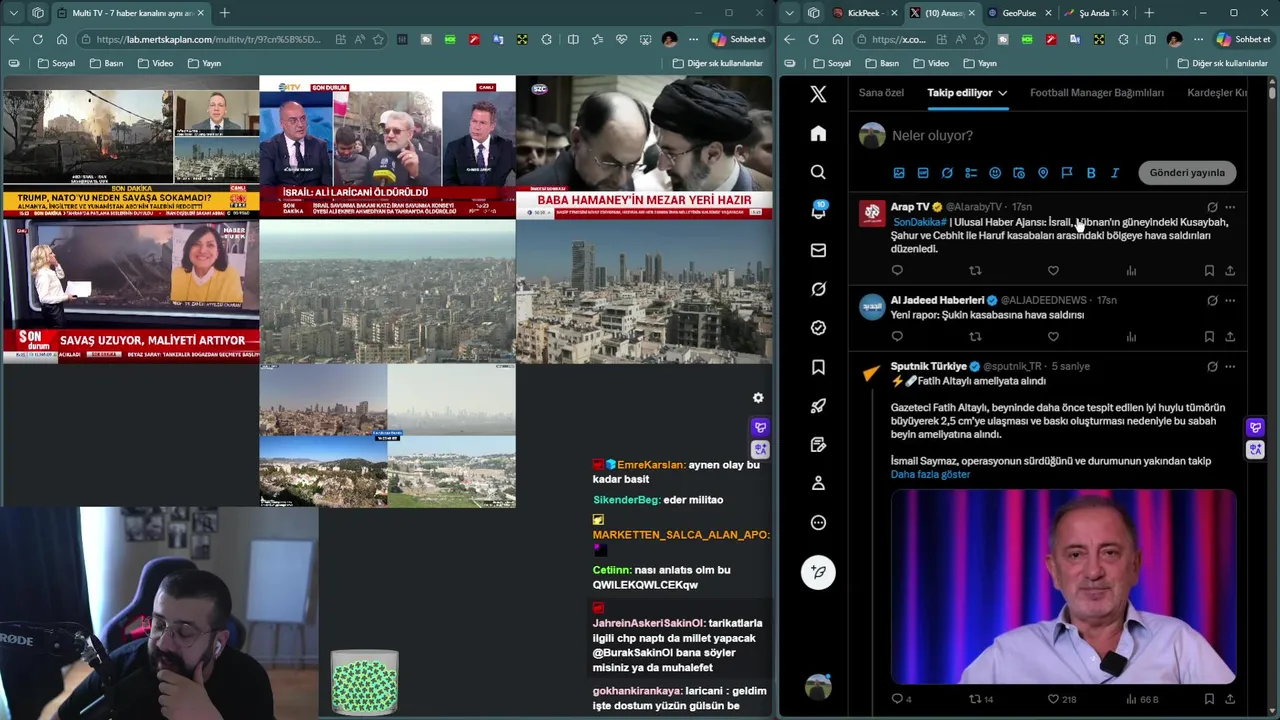This screenshot has width=1280, height=720.
Task: Open the more circle icon in sidebar
Action: pyautogui.click(x=818, y=522)
